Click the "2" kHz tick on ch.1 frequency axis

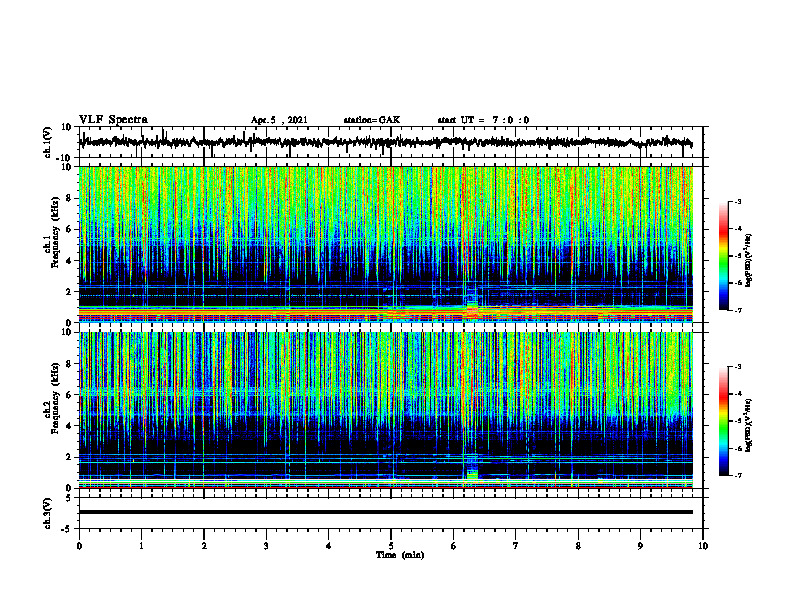point(70,292)
